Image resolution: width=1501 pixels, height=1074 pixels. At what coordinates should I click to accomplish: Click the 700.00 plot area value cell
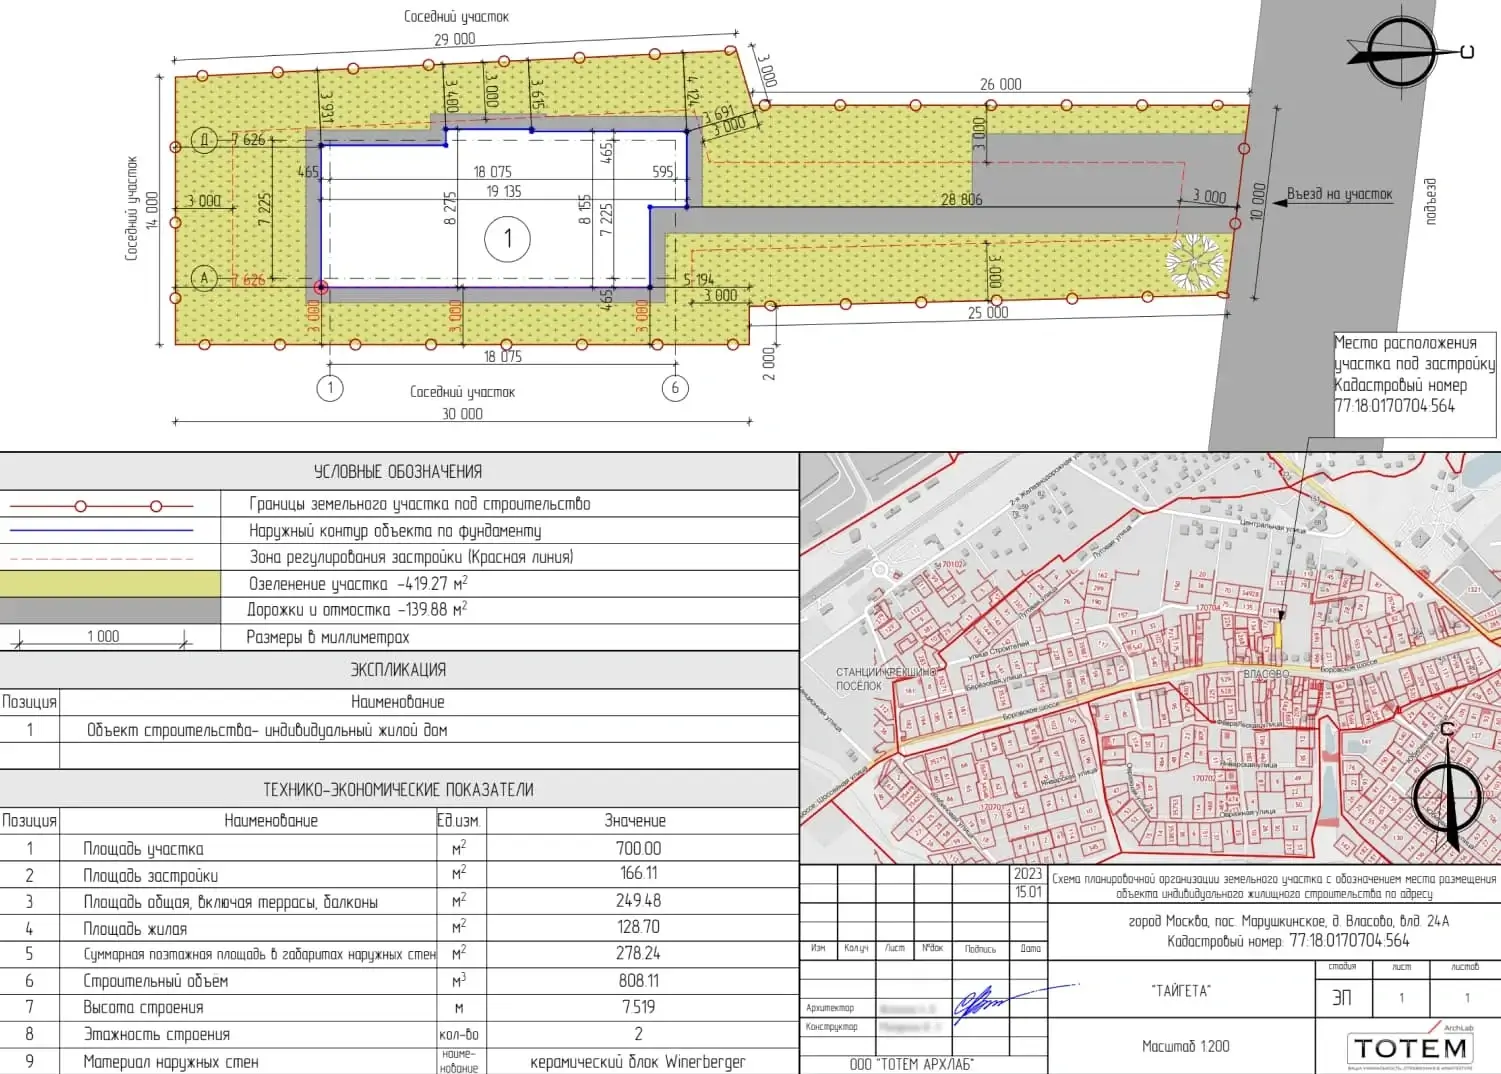click(x=639, y=848)
